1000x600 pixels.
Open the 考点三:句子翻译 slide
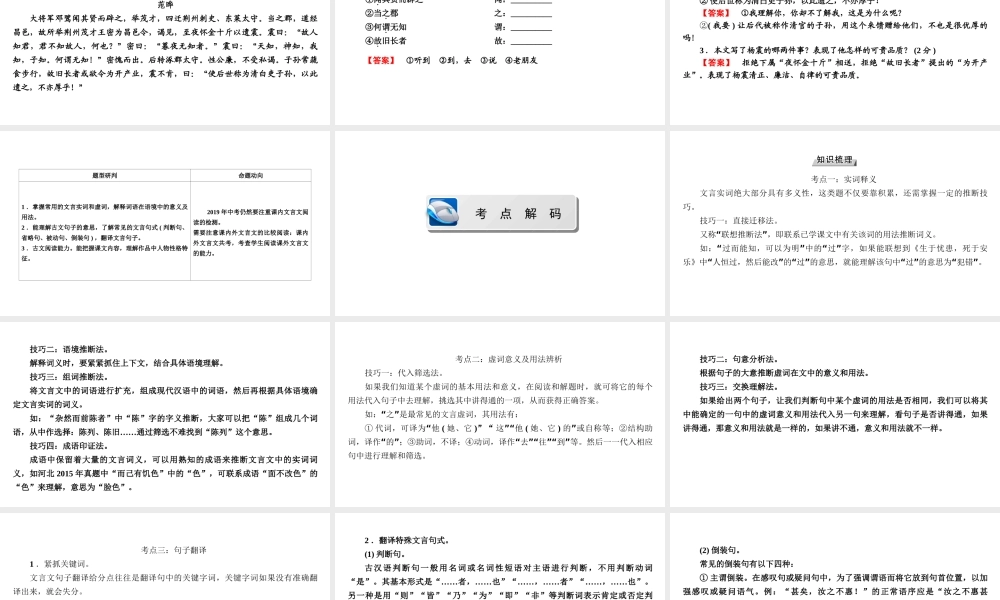(165, 557)
